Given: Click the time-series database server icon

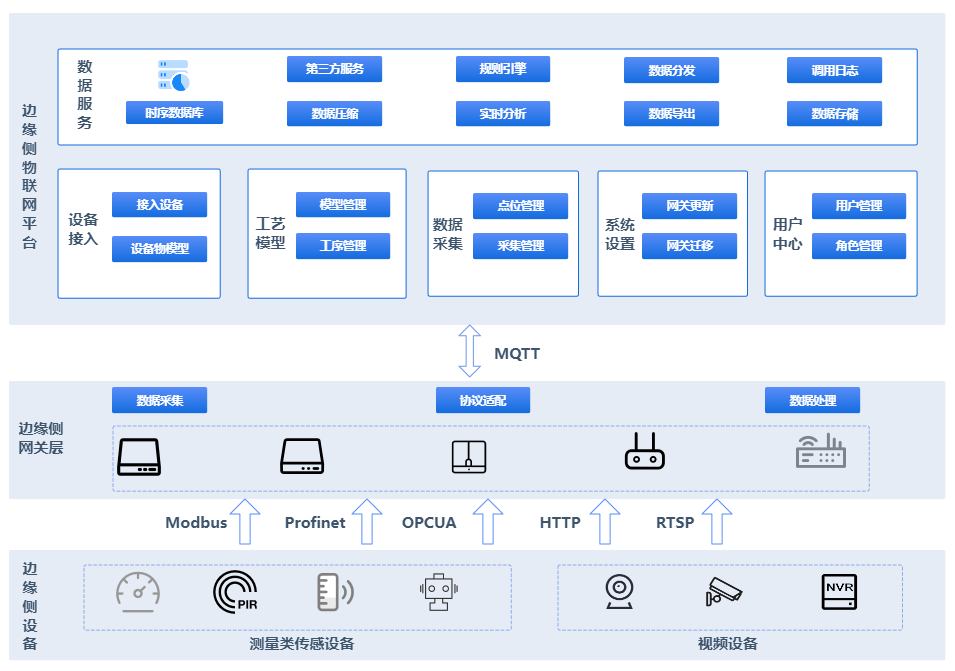Looking at the screenshot, I should (173, 75).
